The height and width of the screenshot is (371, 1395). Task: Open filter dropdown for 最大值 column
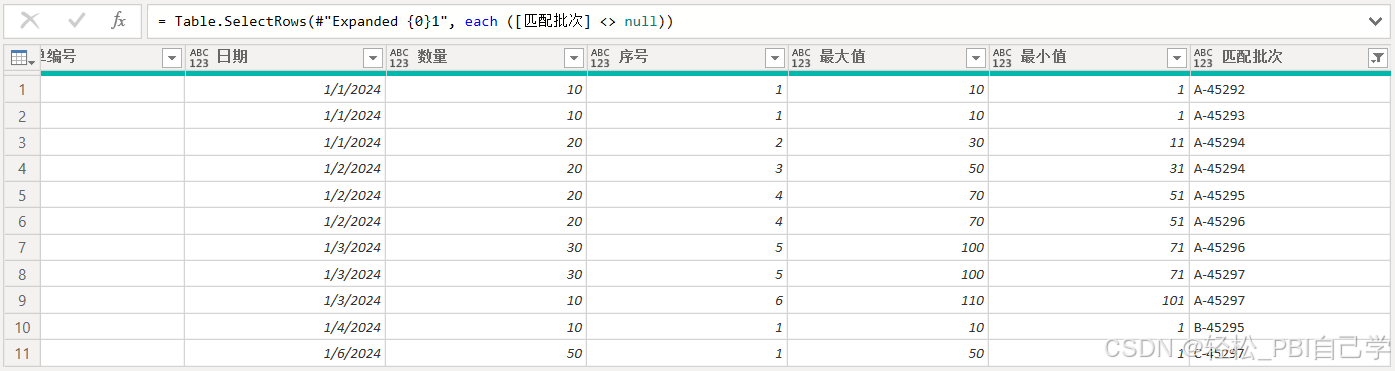tap(975, 59)
